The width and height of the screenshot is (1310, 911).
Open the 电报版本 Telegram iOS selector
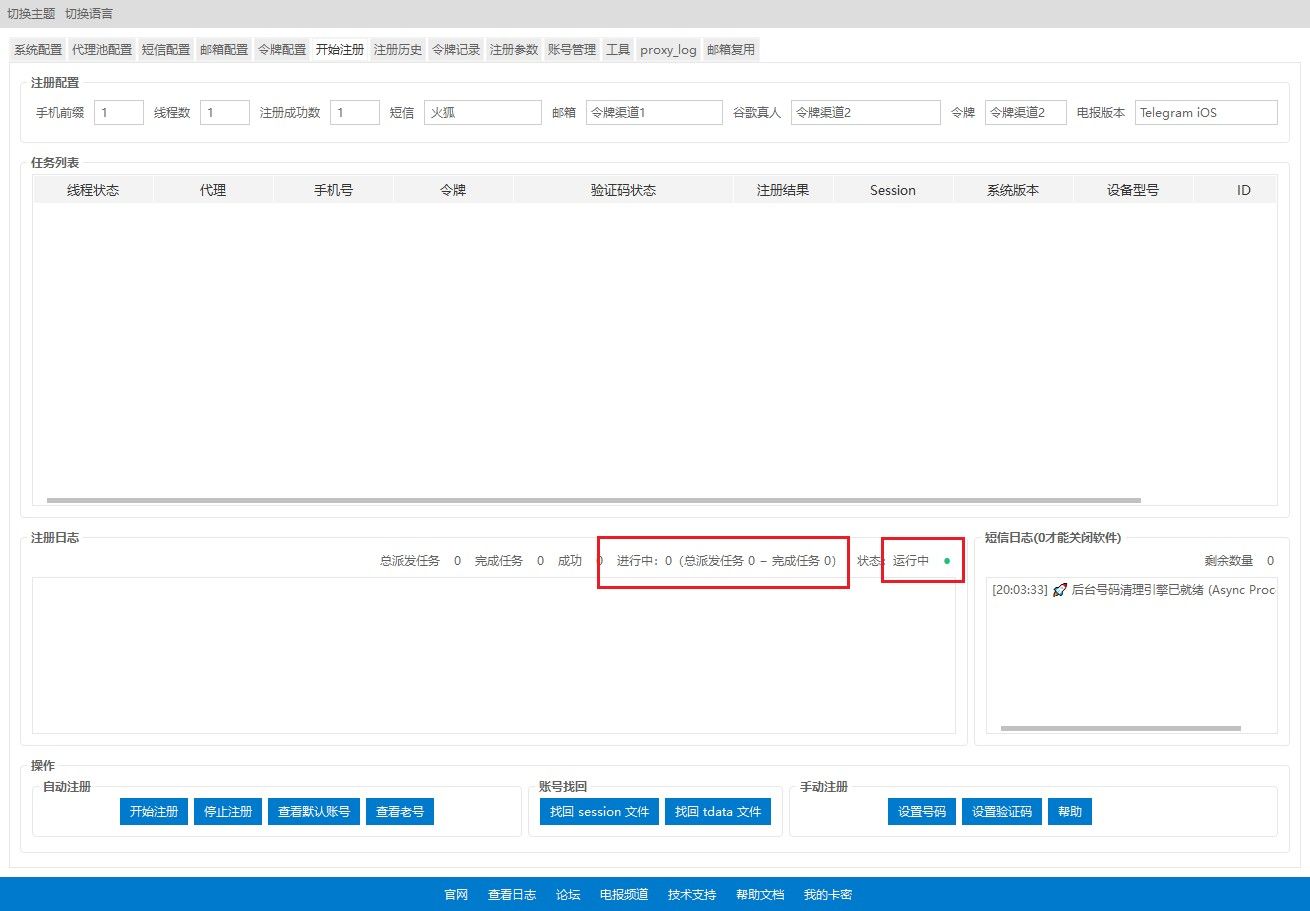(1205, 113)
